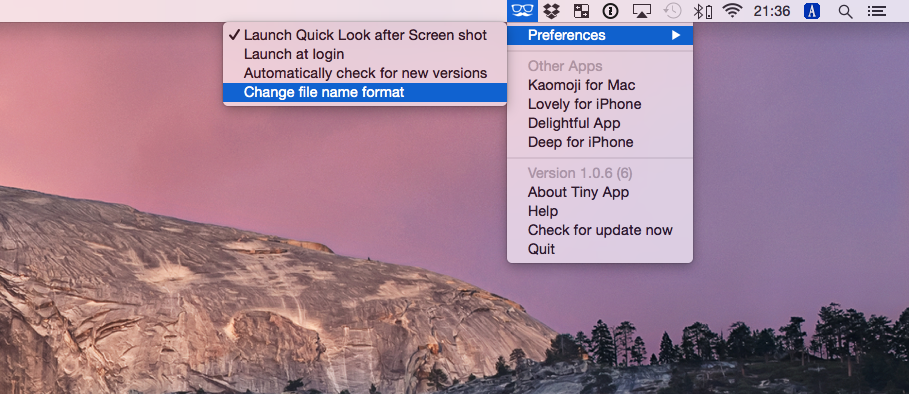Viewport: 909px width, 394px height.
Task: Open the 1Password menu bar icon
Action: (610, 11)
